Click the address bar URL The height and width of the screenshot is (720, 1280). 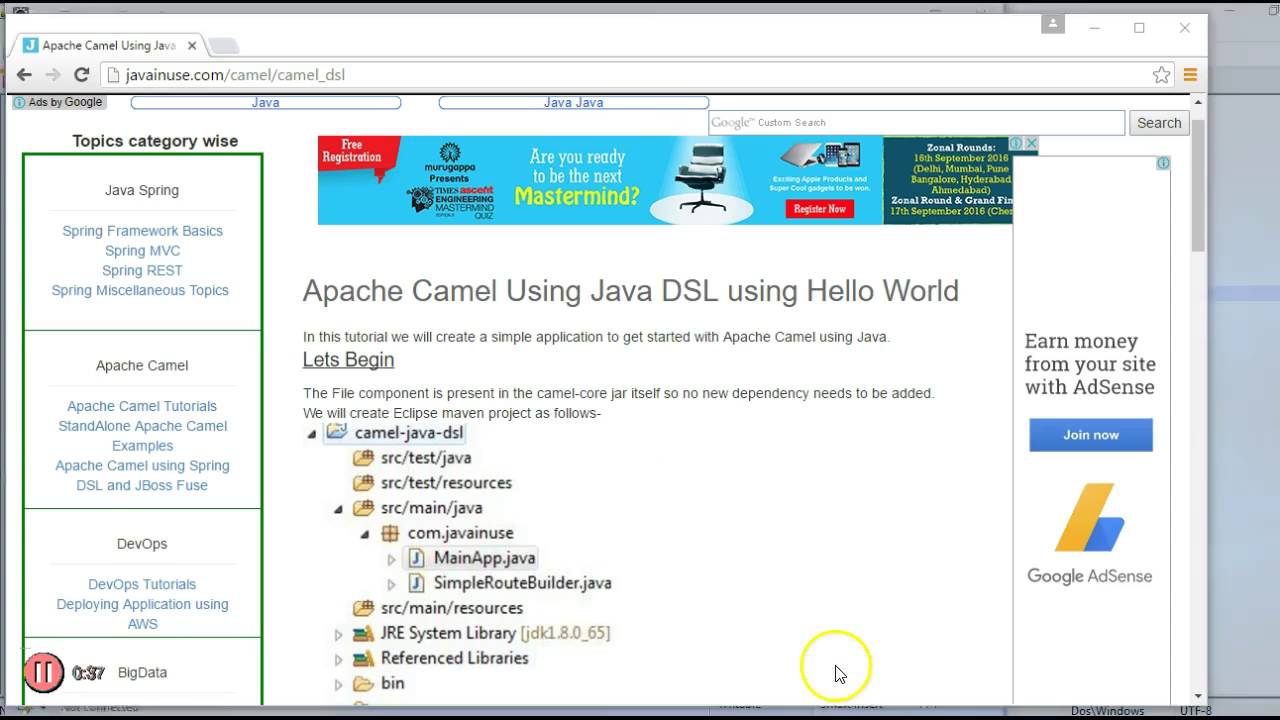[235, 75]
